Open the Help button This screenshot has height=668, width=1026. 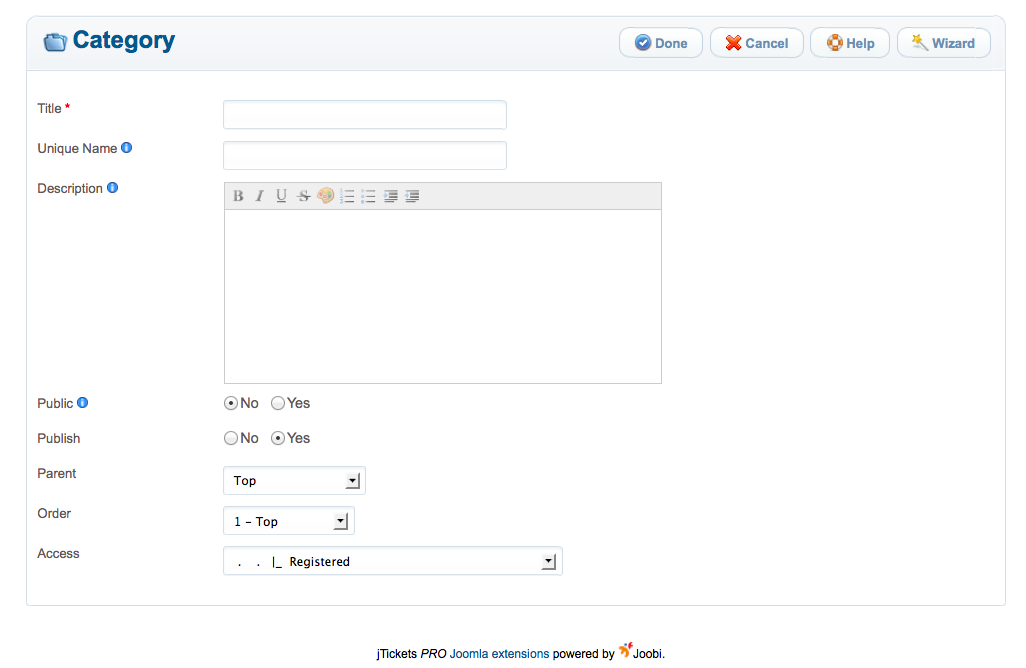click(x=850, y=43)
